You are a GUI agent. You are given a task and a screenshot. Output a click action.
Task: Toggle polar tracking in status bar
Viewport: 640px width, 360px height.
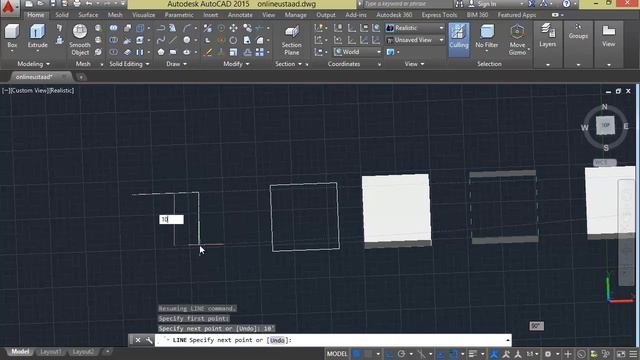click(402, 354)
